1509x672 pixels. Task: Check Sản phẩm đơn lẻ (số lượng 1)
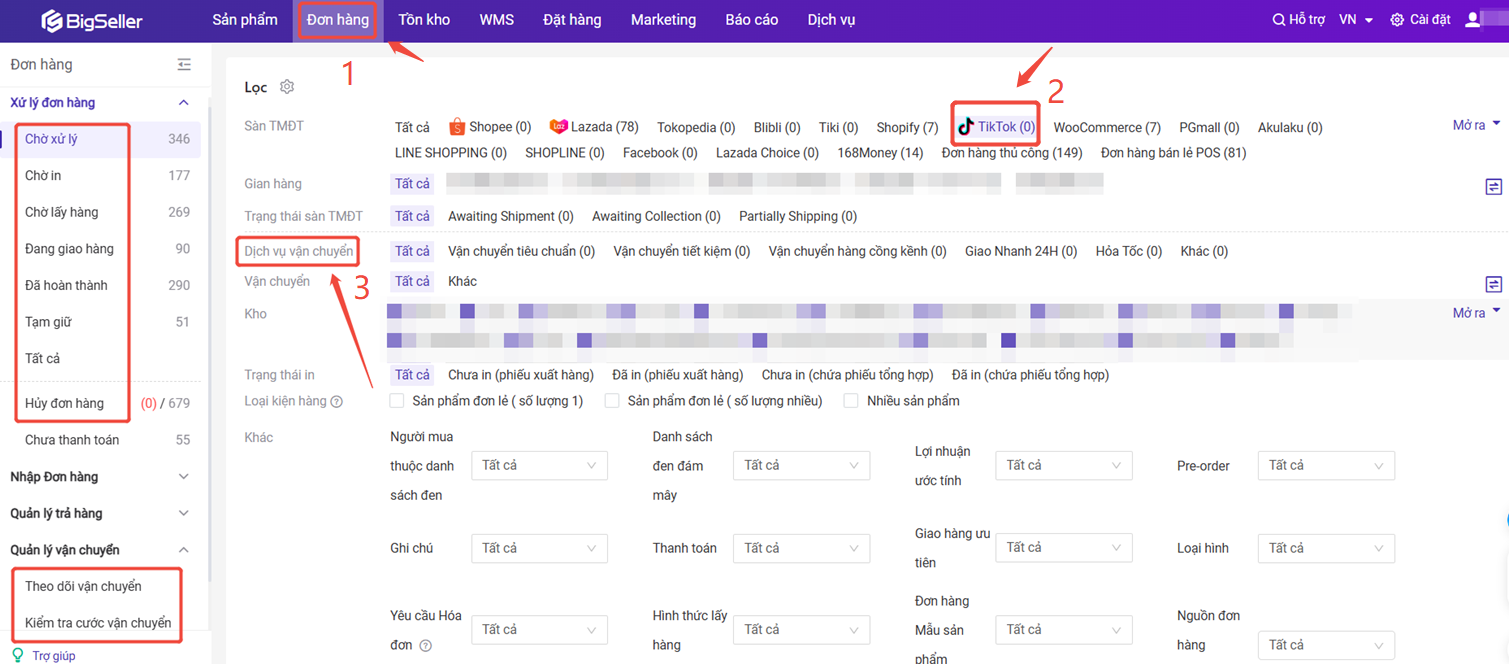[397, 401]
